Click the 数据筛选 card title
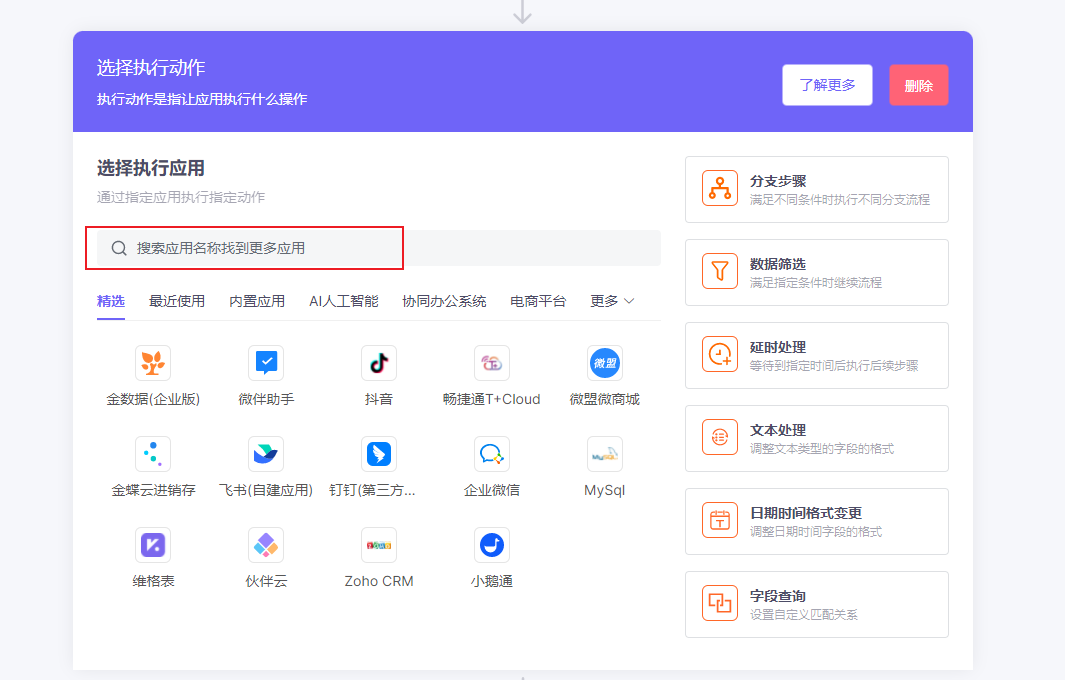The width and height of the screenshot is (1065, 680). click(778, 264)
